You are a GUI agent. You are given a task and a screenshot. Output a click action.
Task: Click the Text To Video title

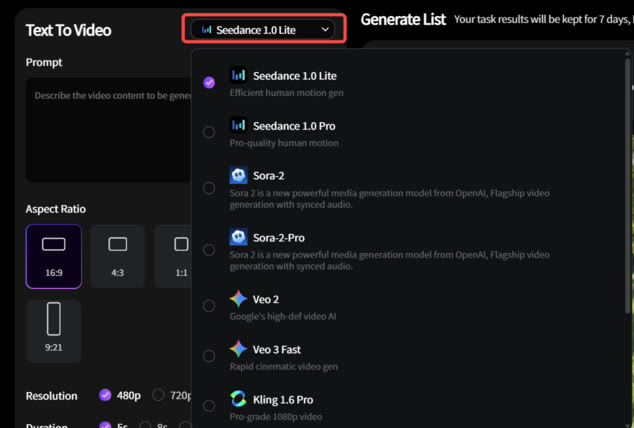point(68,30)
